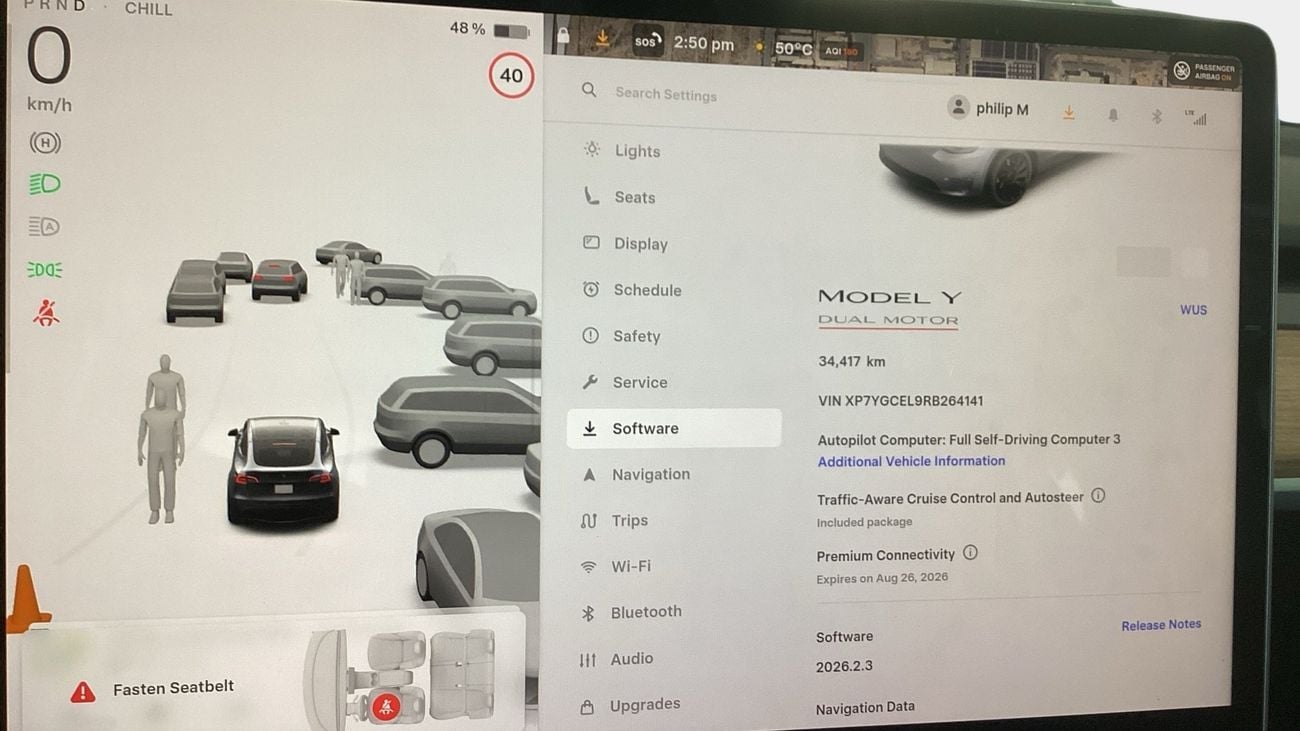
Task: Tap the info icon beside Traffic-Aware Cruise Control
Action: 1098,495
